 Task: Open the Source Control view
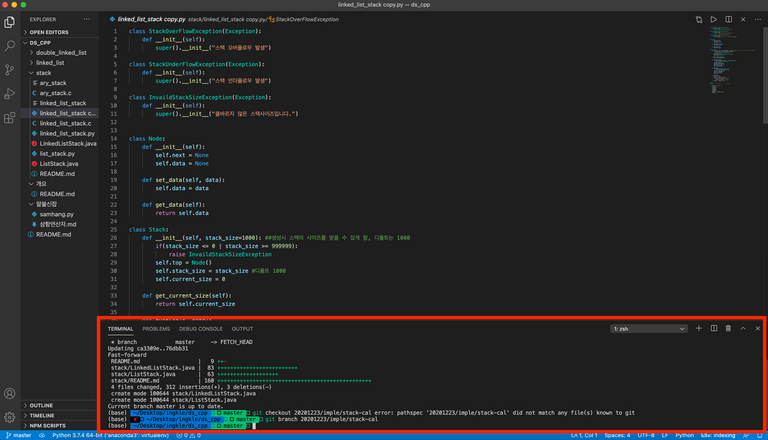pos(9,70)
